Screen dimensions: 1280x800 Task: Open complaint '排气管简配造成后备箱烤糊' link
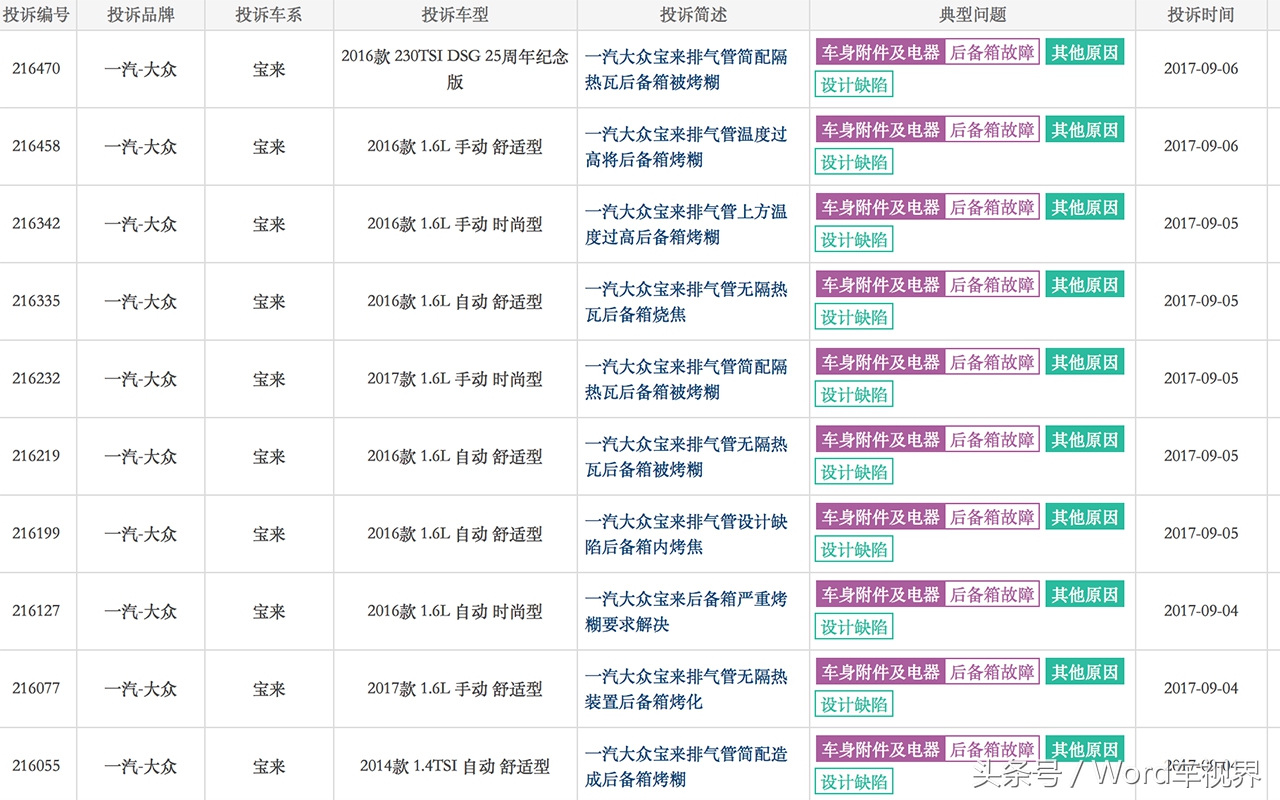coord(686,766)
